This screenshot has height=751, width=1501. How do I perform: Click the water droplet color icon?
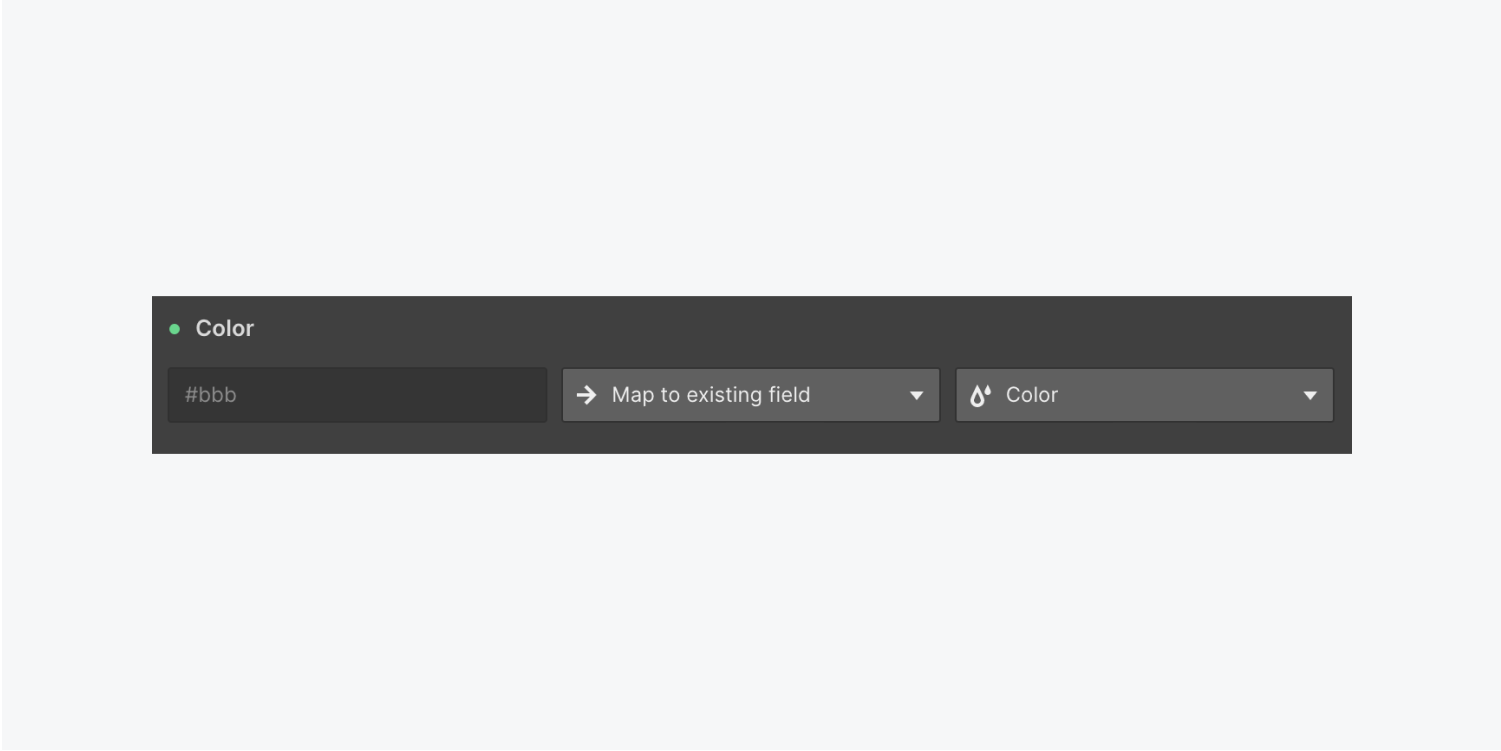(980, 395)
